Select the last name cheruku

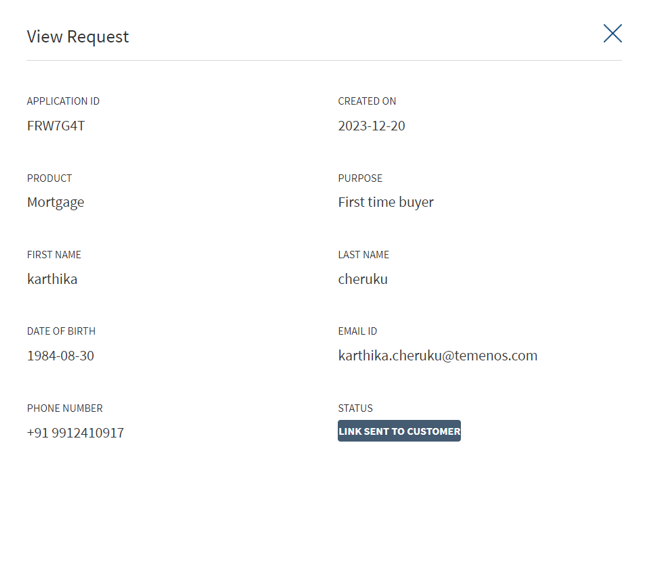pyautogui.click(x=363, y=279)
